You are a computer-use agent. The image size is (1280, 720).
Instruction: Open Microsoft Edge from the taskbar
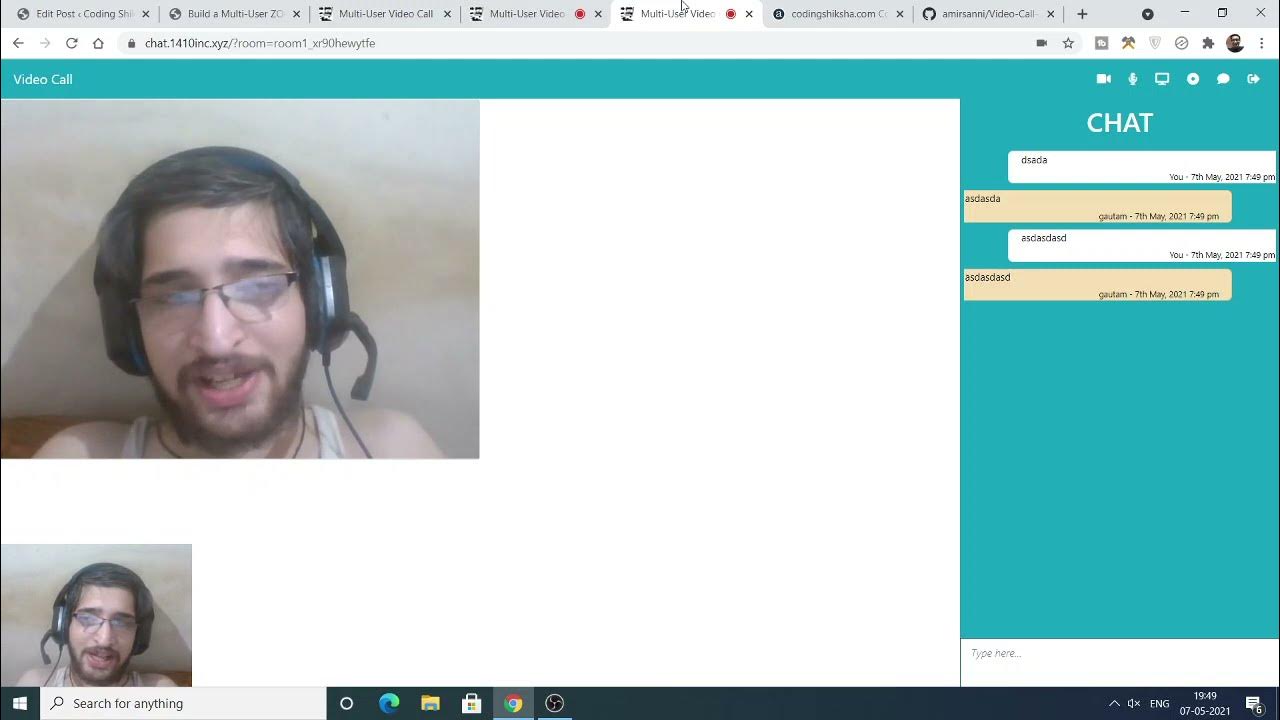[389, 703]
